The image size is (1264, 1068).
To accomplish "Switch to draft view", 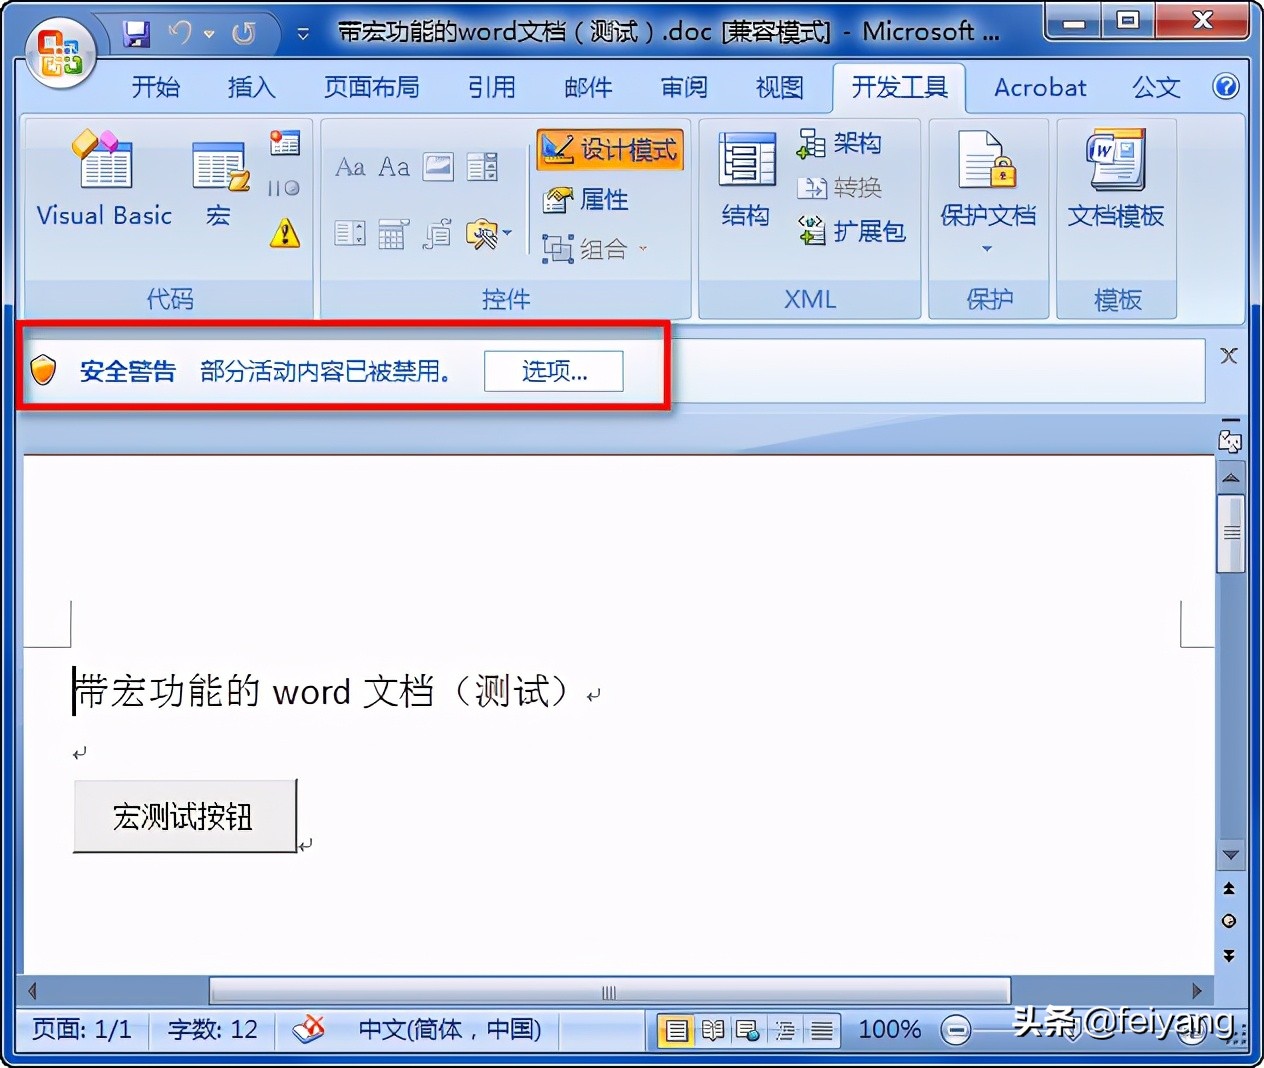I will (822, 1030).
